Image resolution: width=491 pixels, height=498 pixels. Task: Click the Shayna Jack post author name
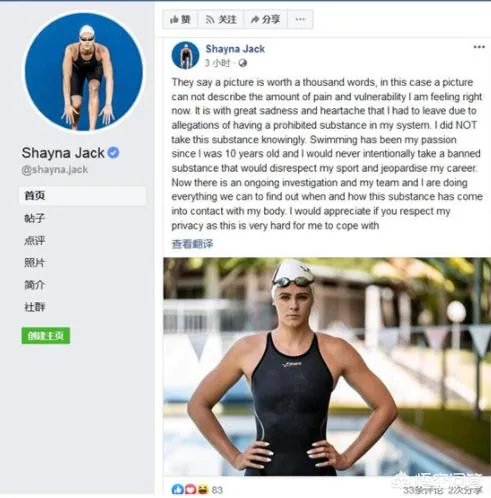click(235, 49)
